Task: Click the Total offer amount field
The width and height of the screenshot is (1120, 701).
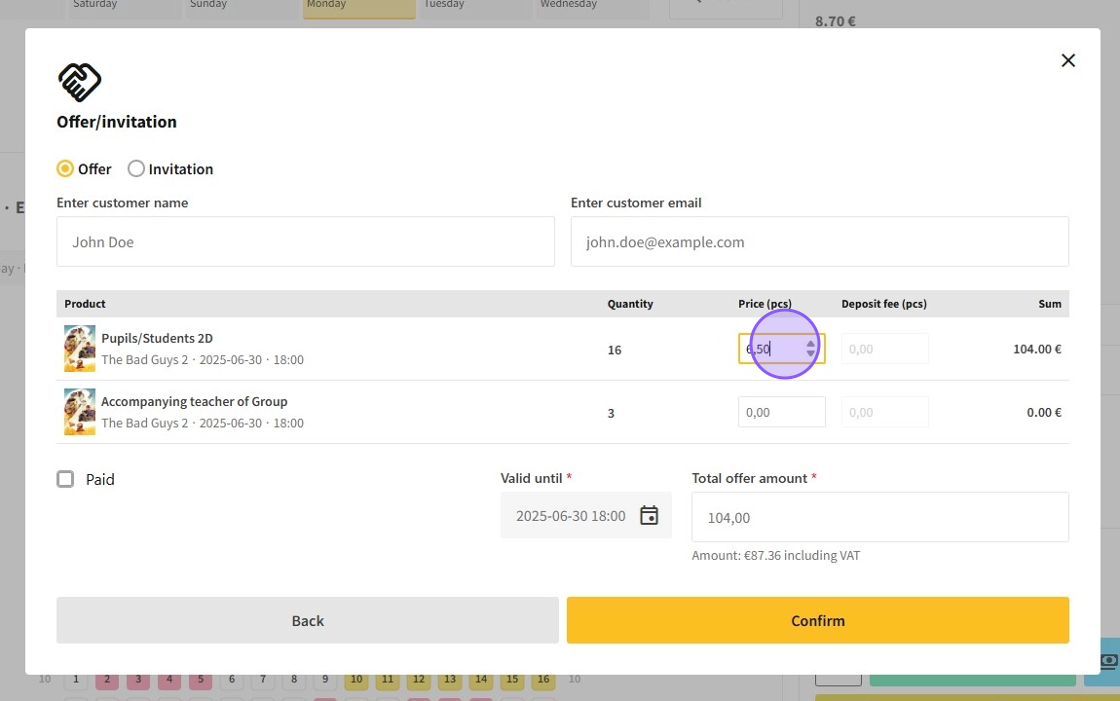Action: click(879, 517)
